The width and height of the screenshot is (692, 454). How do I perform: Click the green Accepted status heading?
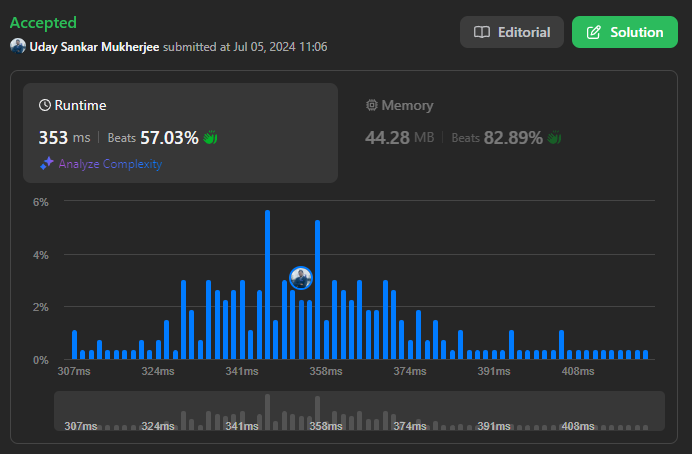[43, 22]
